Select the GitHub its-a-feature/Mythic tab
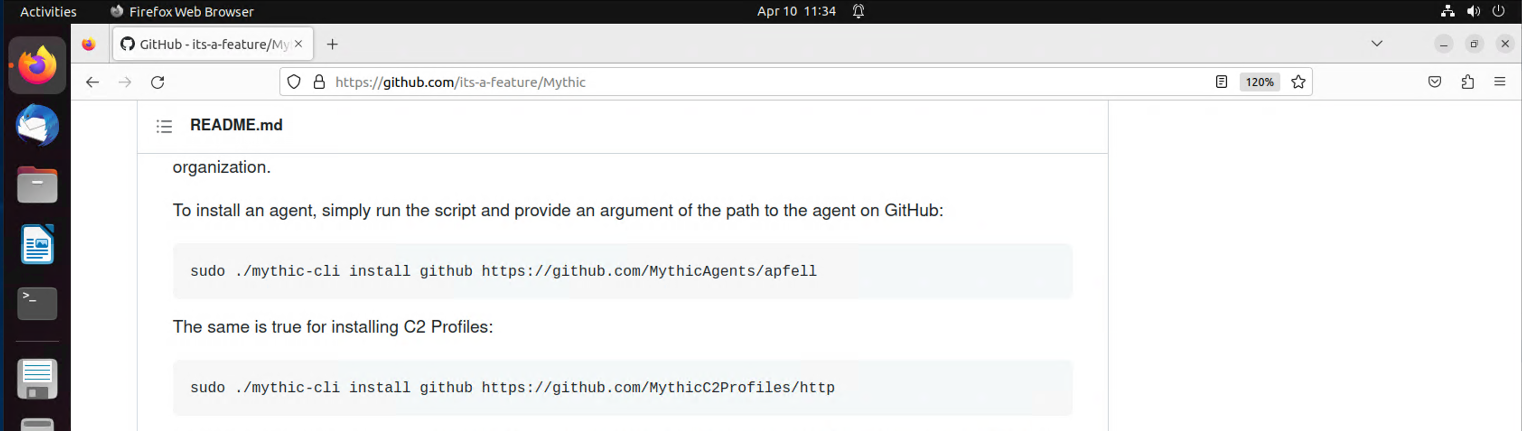Image resolution: width=1522 pixels, height=431 pixels. coord(210,44)
